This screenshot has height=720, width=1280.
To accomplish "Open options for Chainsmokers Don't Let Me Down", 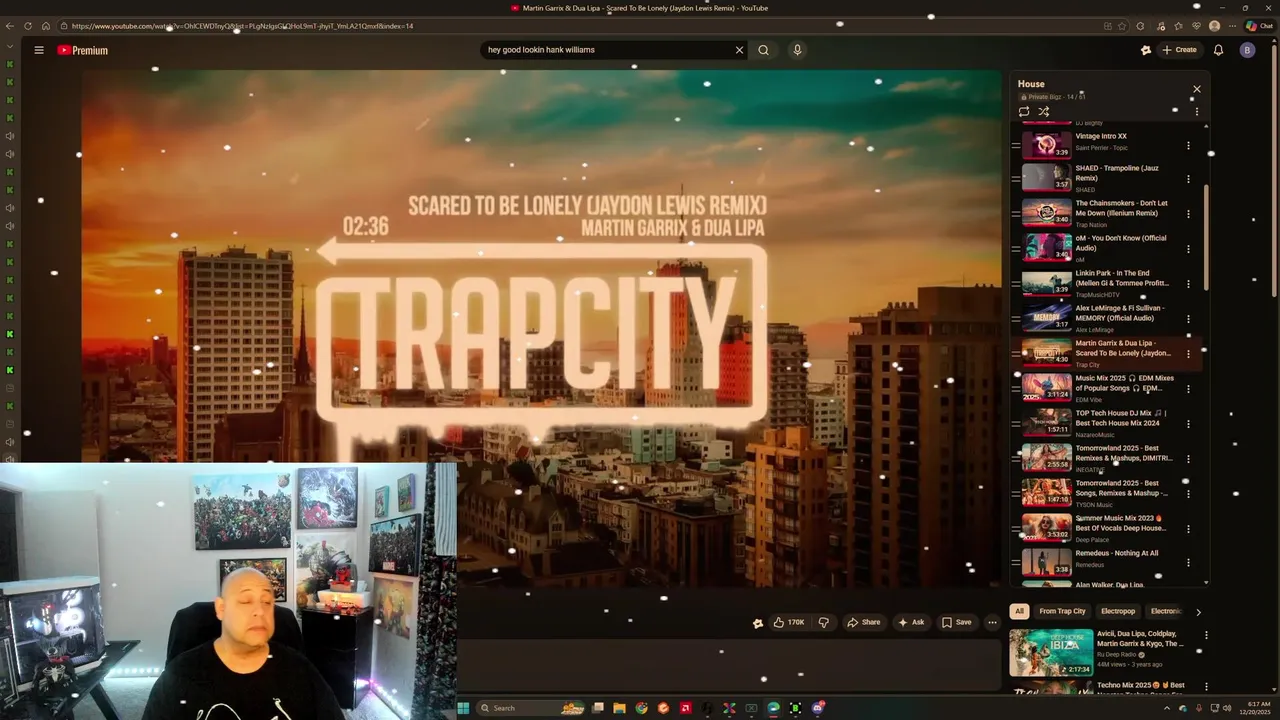I will (x=1188, y=214).
